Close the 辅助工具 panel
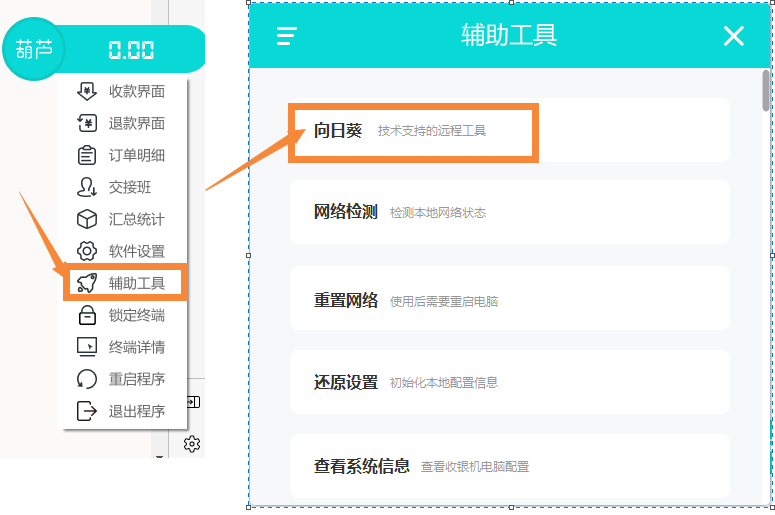Viewport: 775px width, 515px height. 733,36
